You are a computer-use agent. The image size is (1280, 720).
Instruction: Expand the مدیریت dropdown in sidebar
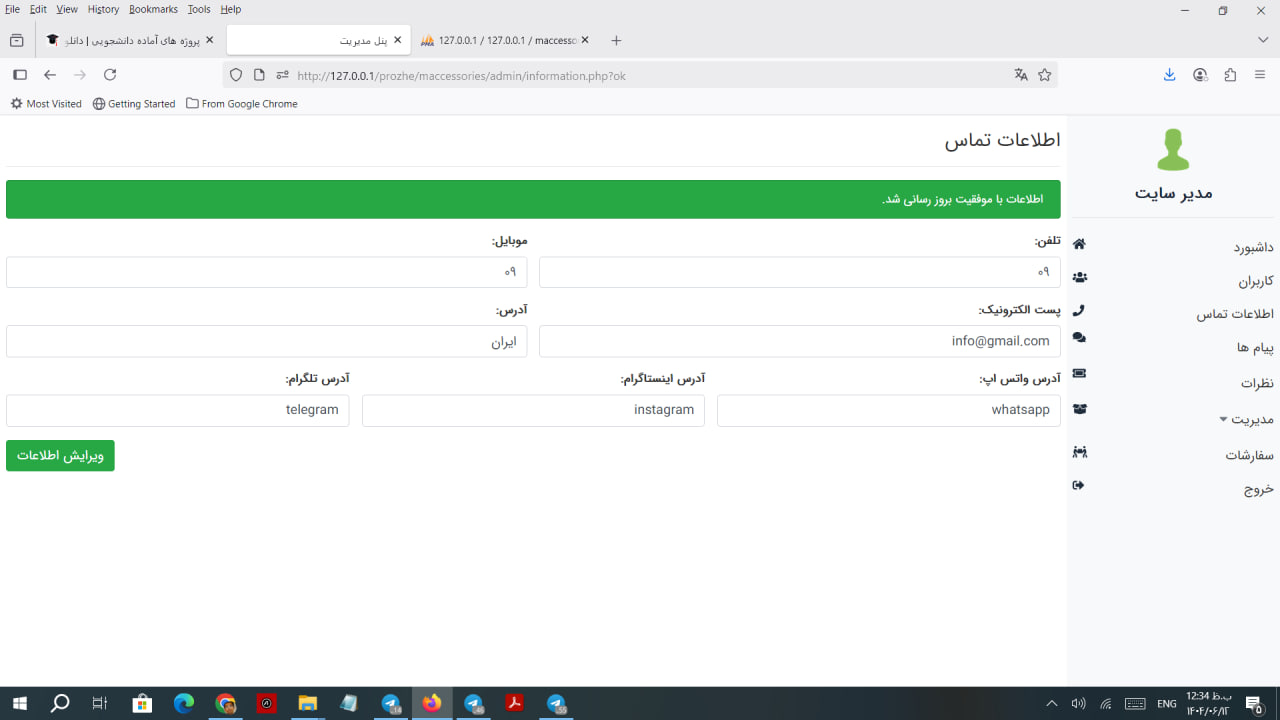pos(1245,419)
